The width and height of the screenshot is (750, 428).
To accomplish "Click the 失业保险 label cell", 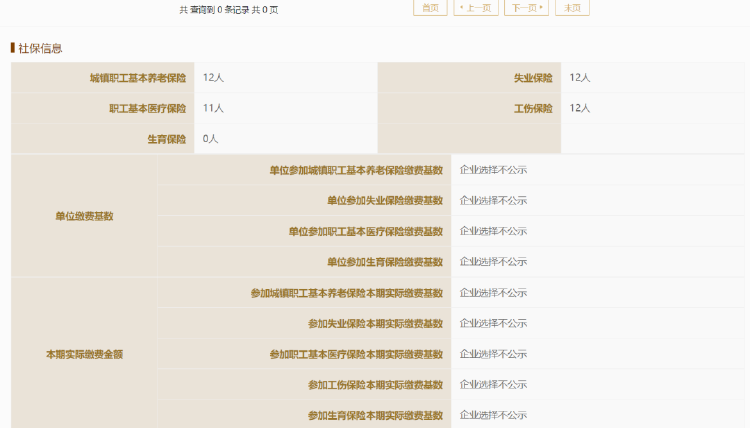I will [x=532, y=77].
